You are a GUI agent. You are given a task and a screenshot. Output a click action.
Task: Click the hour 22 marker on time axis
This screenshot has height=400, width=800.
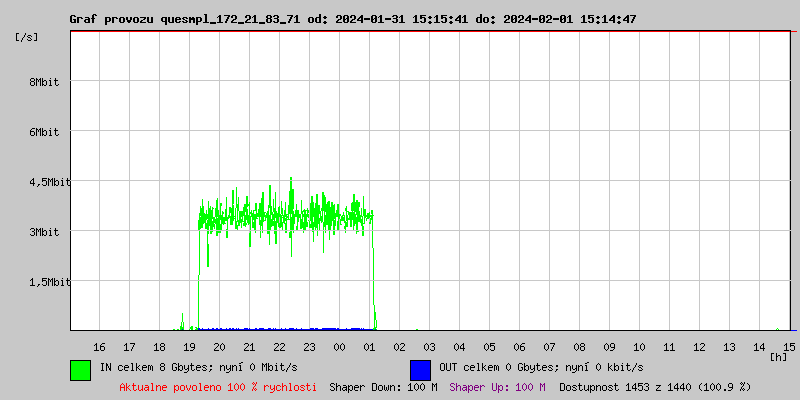(279, 346)
